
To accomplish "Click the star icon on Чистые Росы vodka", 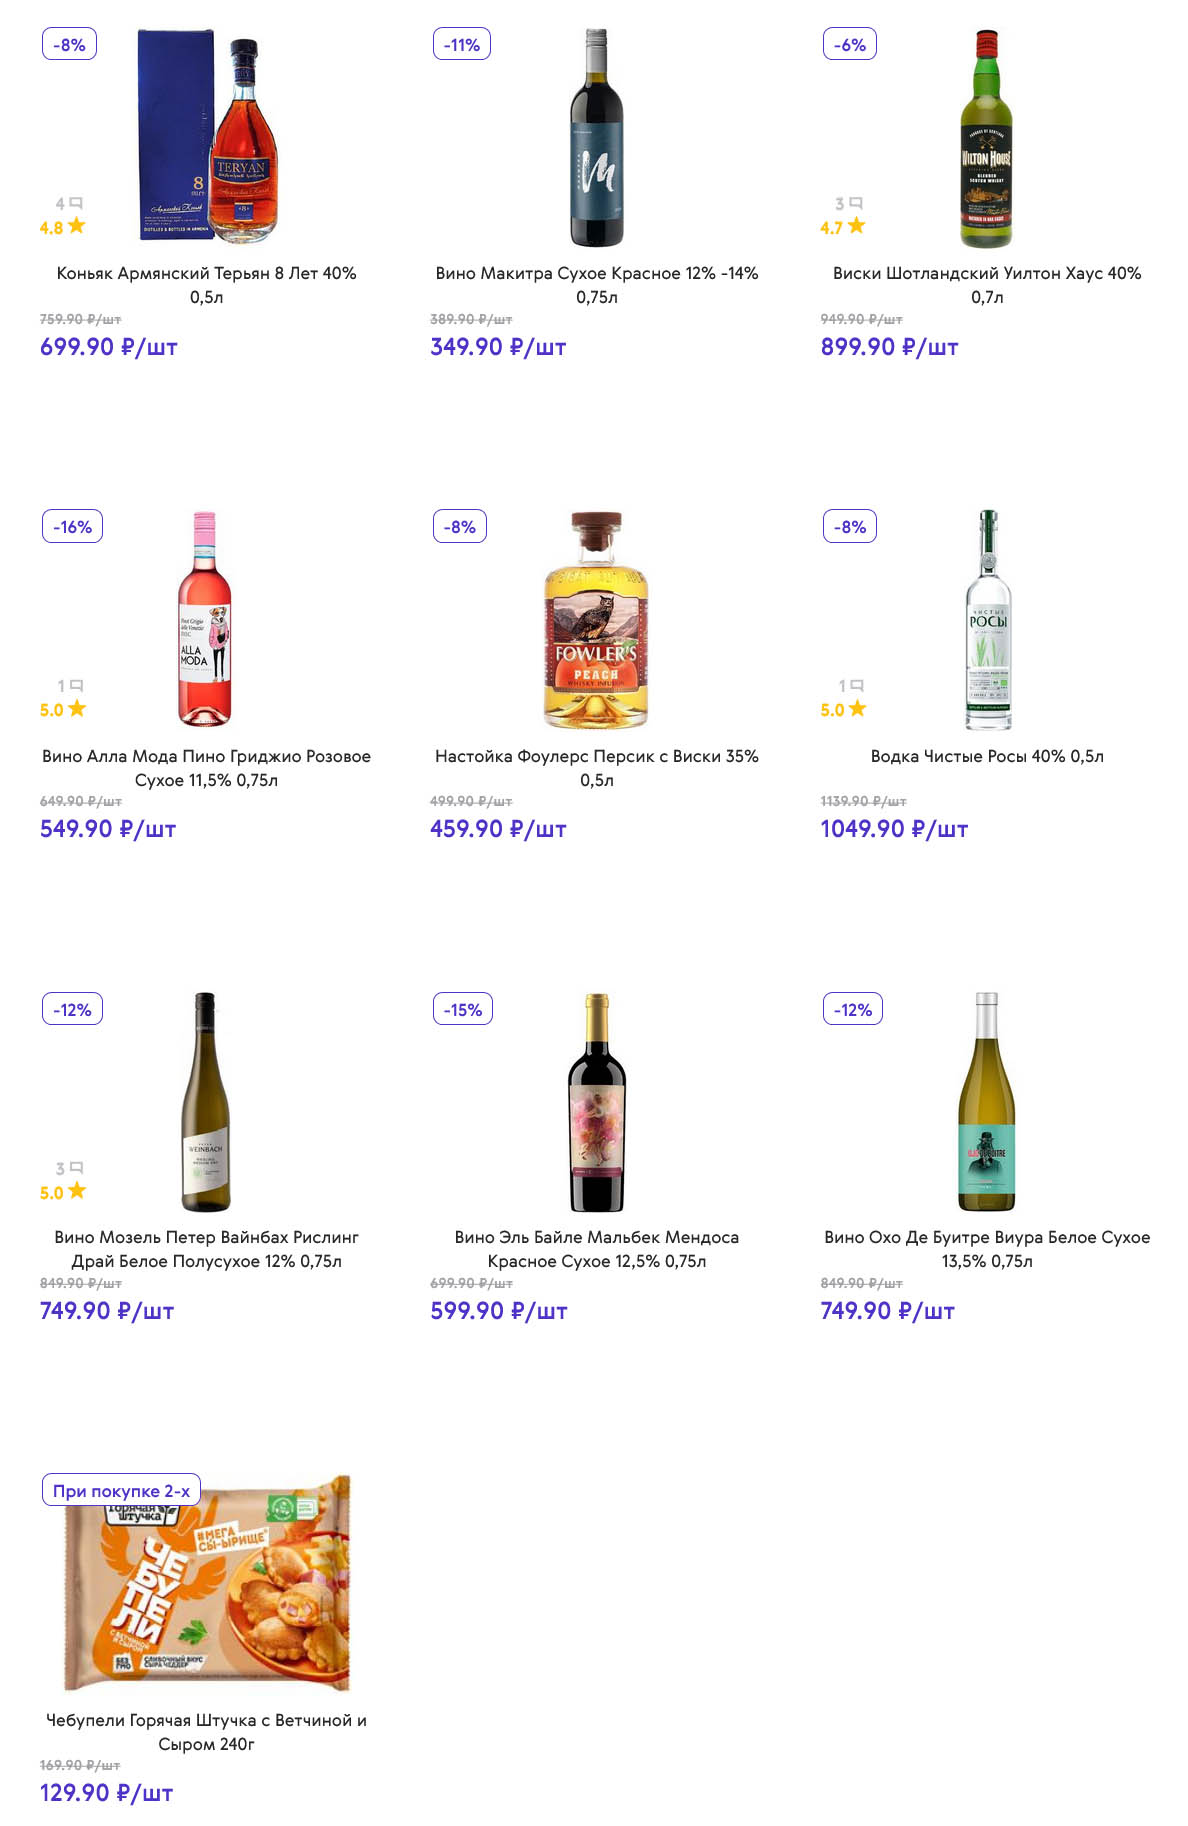I will click(858, 709).
